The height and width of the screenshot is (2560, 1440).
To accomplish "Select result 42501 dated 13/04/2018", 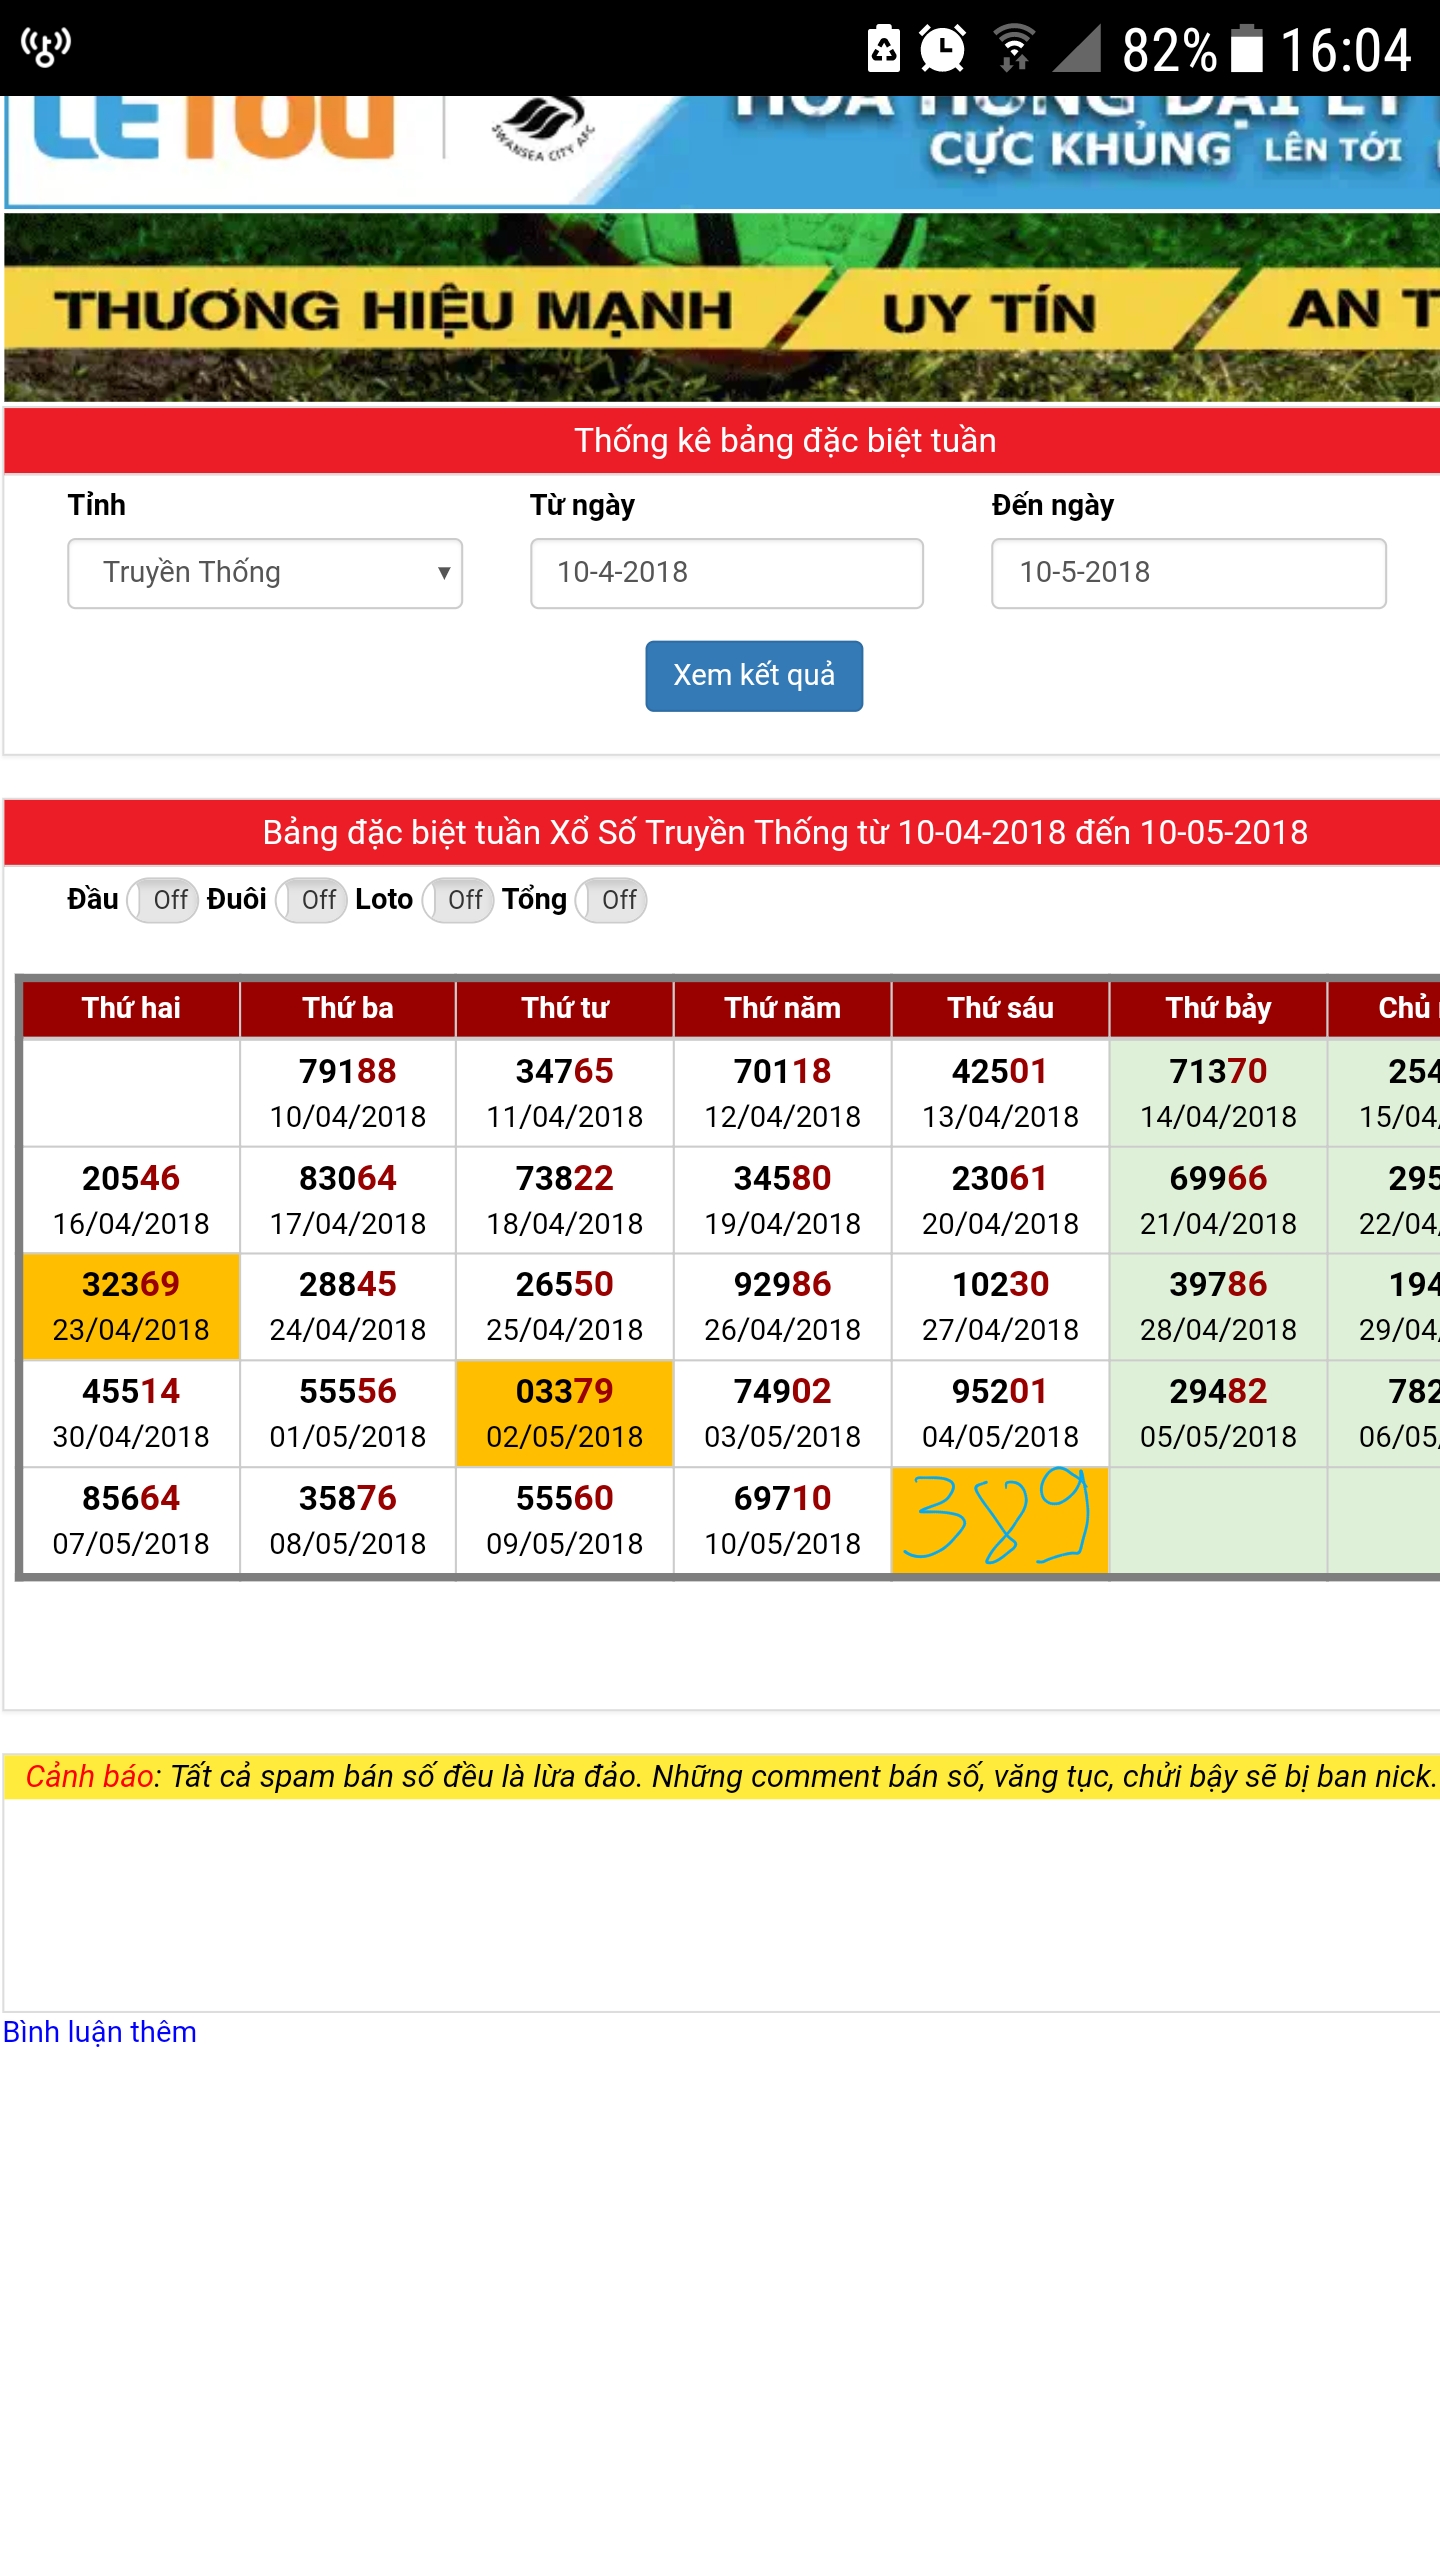I will tap(1001, 1093).
